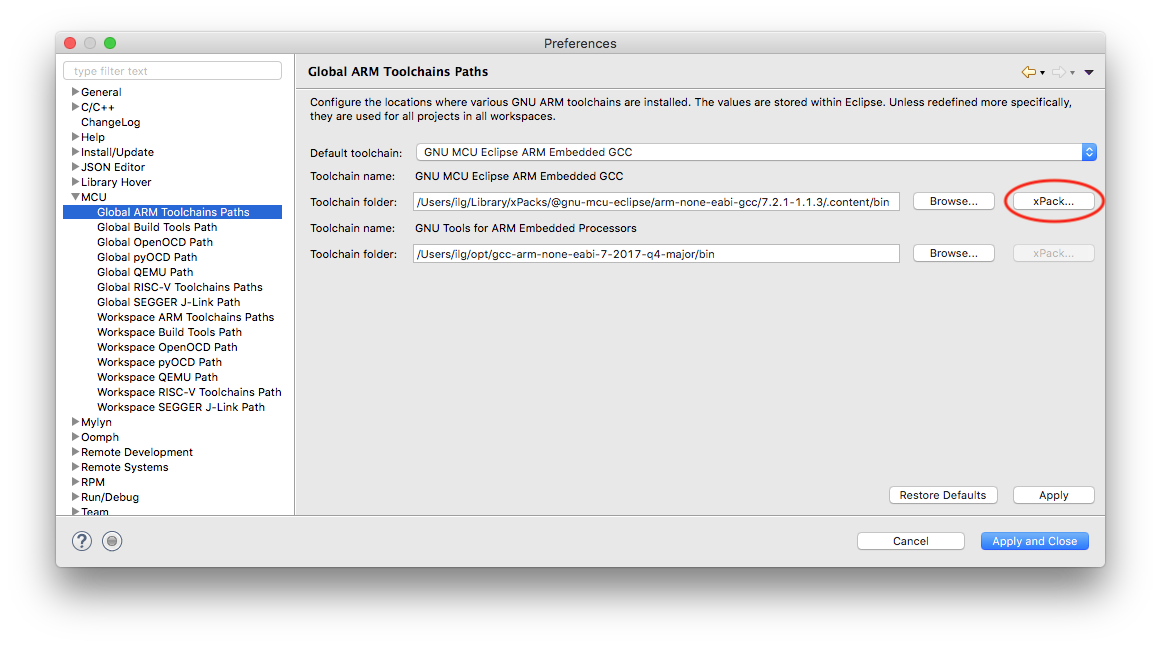Open the Default toolchain combo box
Viewport: 1161px width, 647px height.
(x=756, y=152)
